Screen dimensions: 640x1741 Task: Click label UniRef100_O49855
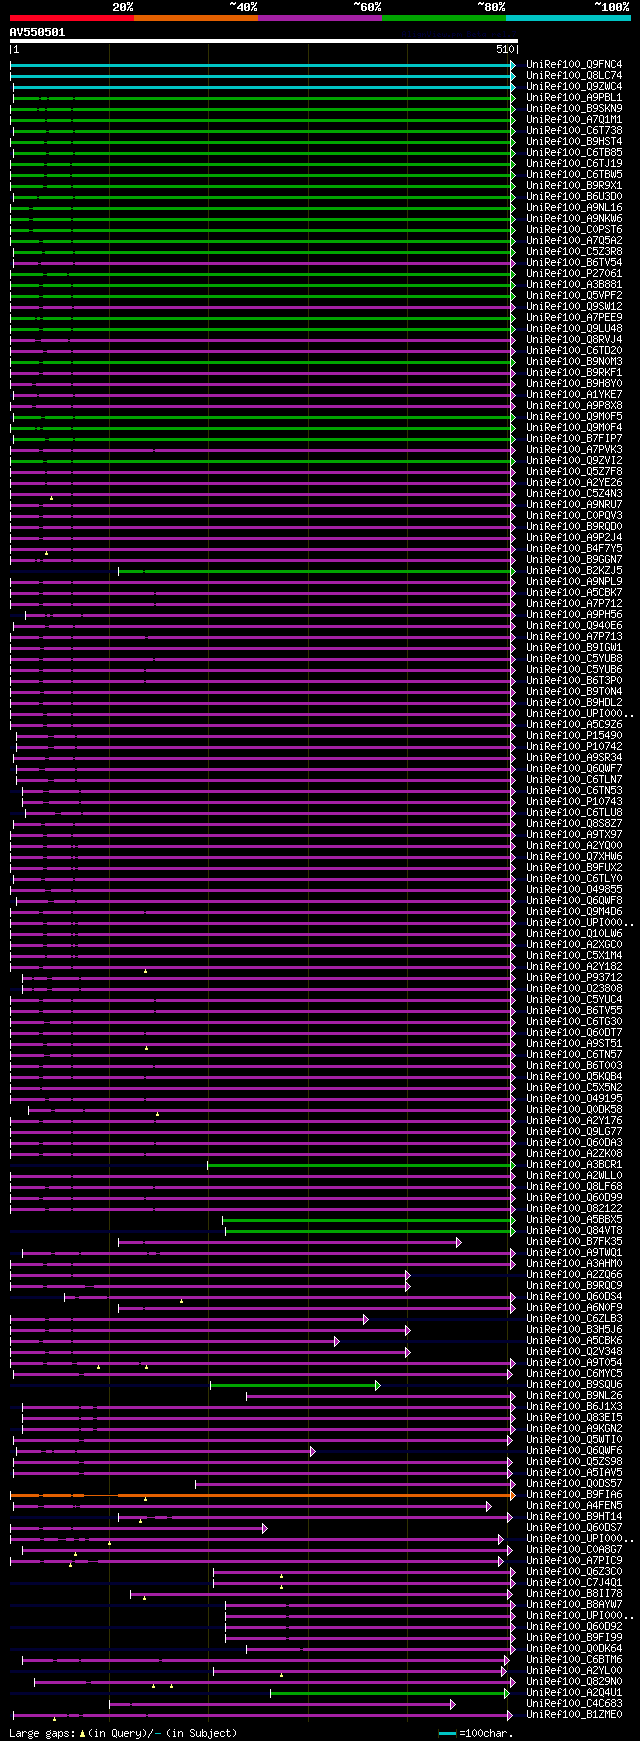coord(574,890)
